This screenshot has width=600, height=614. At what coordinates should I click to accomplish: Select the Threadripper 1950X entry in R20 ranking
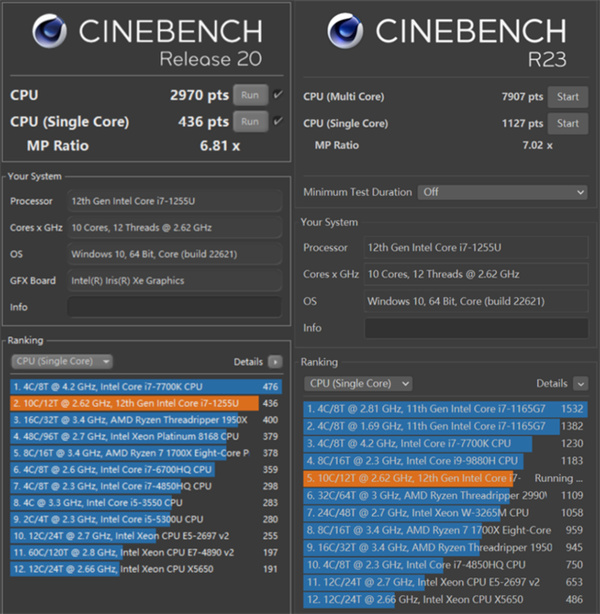pyautogui.click(x=146, y=420)
